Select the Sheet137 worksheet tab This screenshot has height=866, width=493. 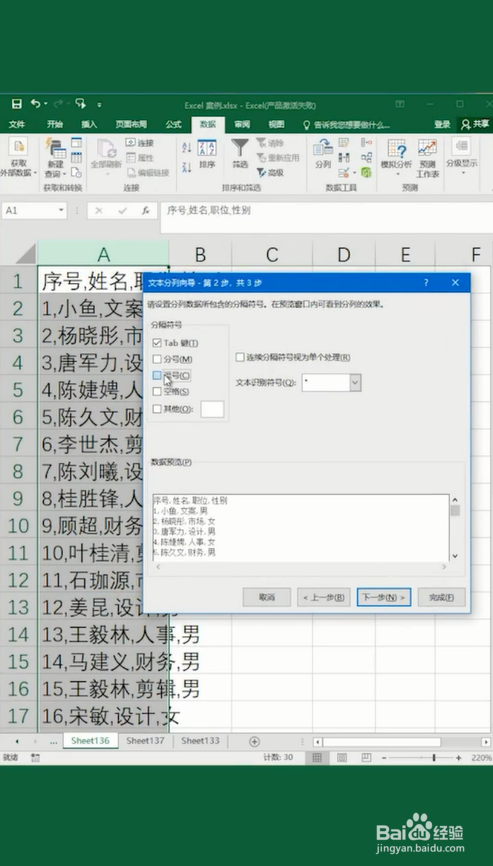[x=145, y=741]
